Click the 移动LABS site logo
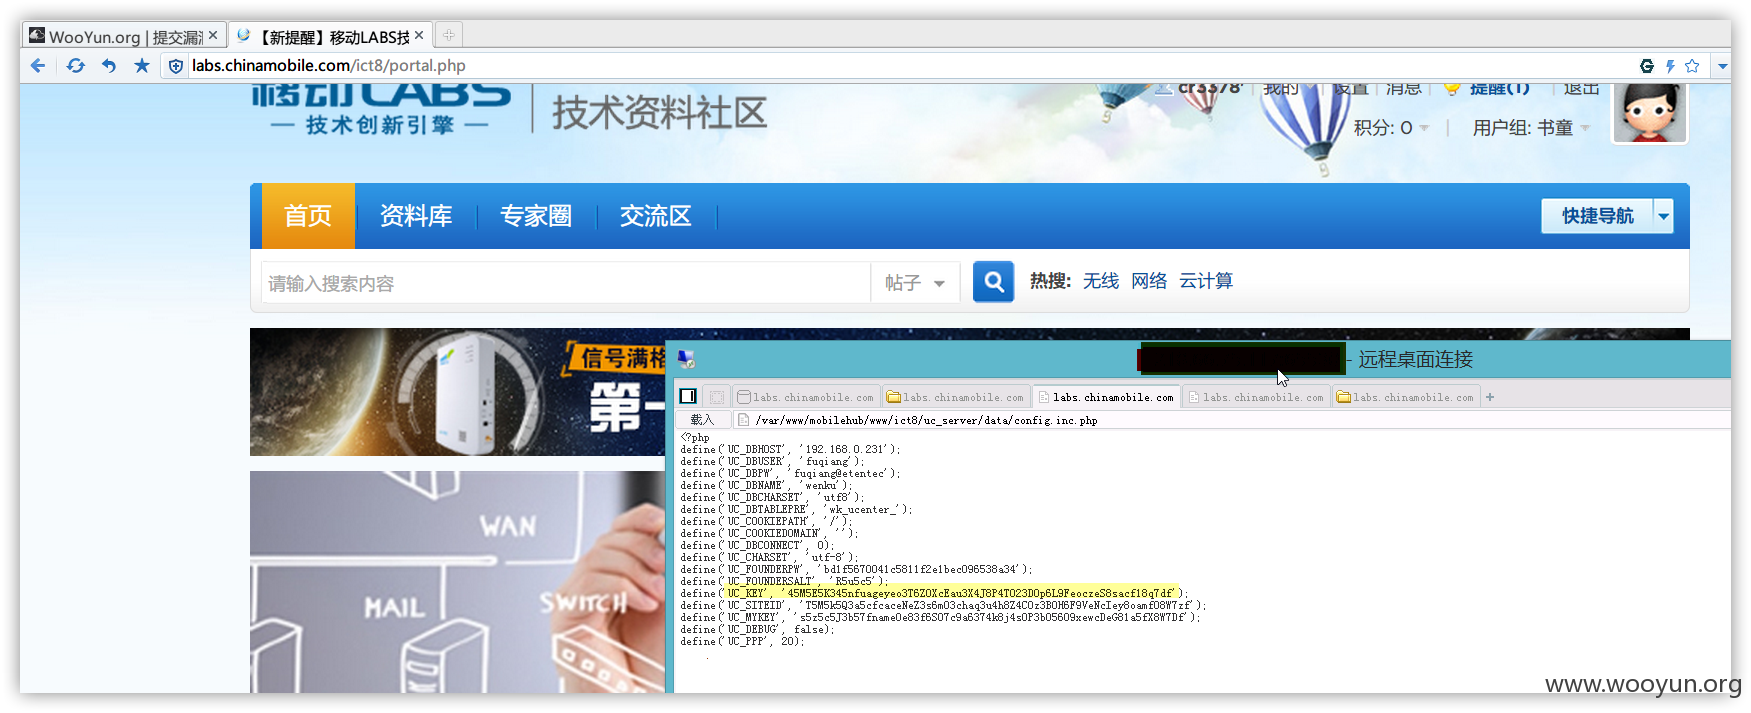The width and height of the screenshot is (1751, 713). (x=381, y=110)
